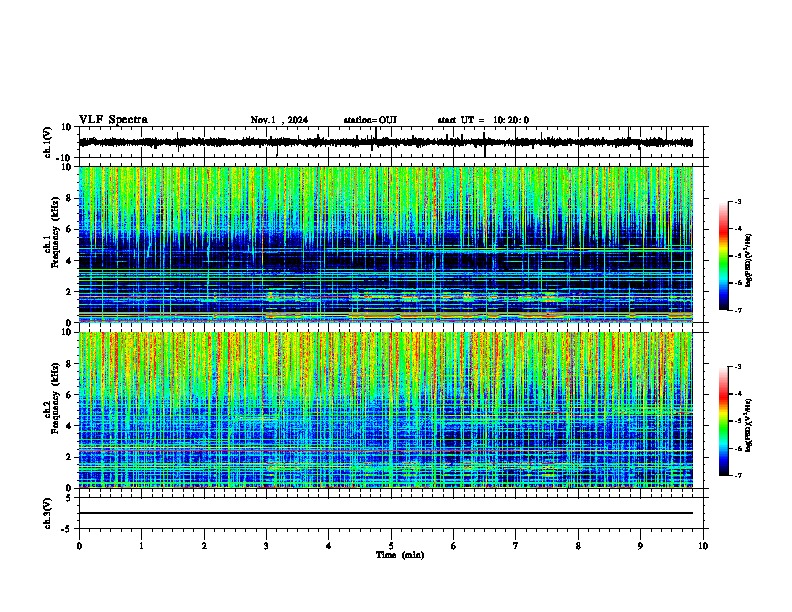Viewport: 792px width, 612px height.
Task: Click time axis tick label '1'
Action: [141, 546]
